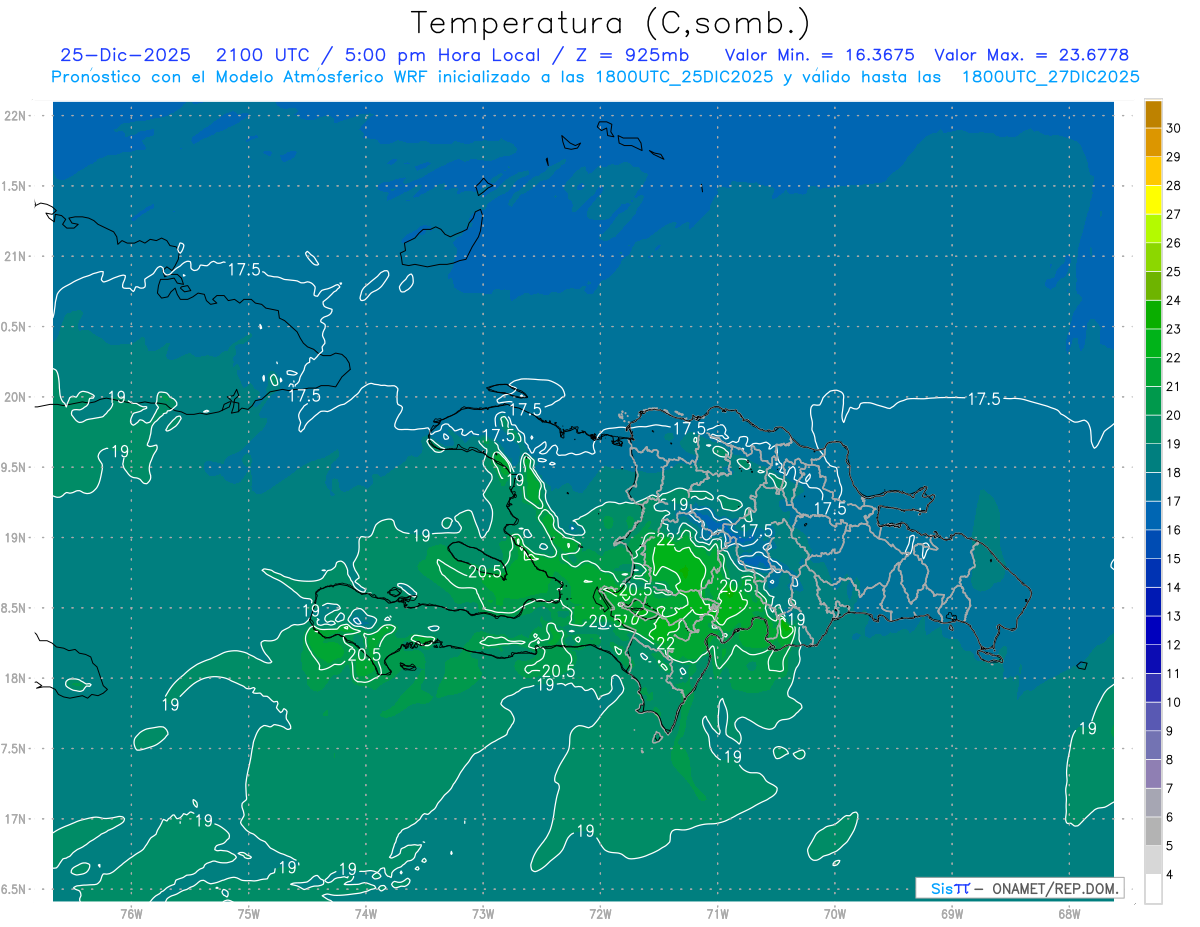Click the '73W' longitude axis label

[x=483, y=913]
